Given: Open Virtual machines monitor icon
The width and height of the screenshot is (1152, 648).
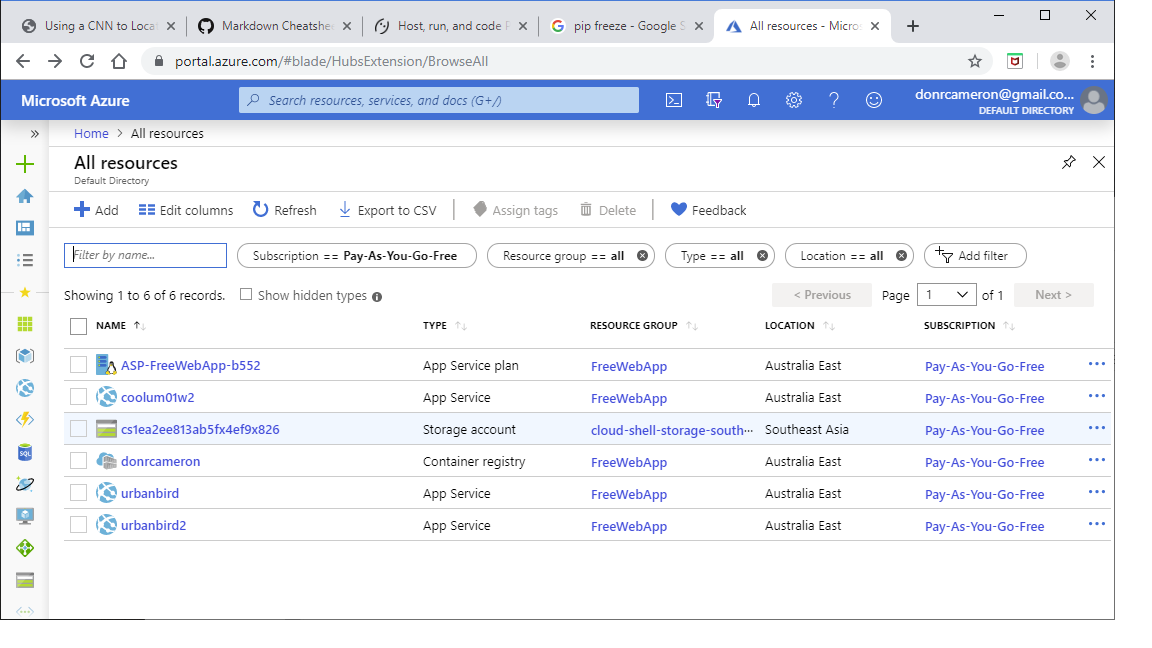Looking at the screenshot, I should click(x=25, y=516).
